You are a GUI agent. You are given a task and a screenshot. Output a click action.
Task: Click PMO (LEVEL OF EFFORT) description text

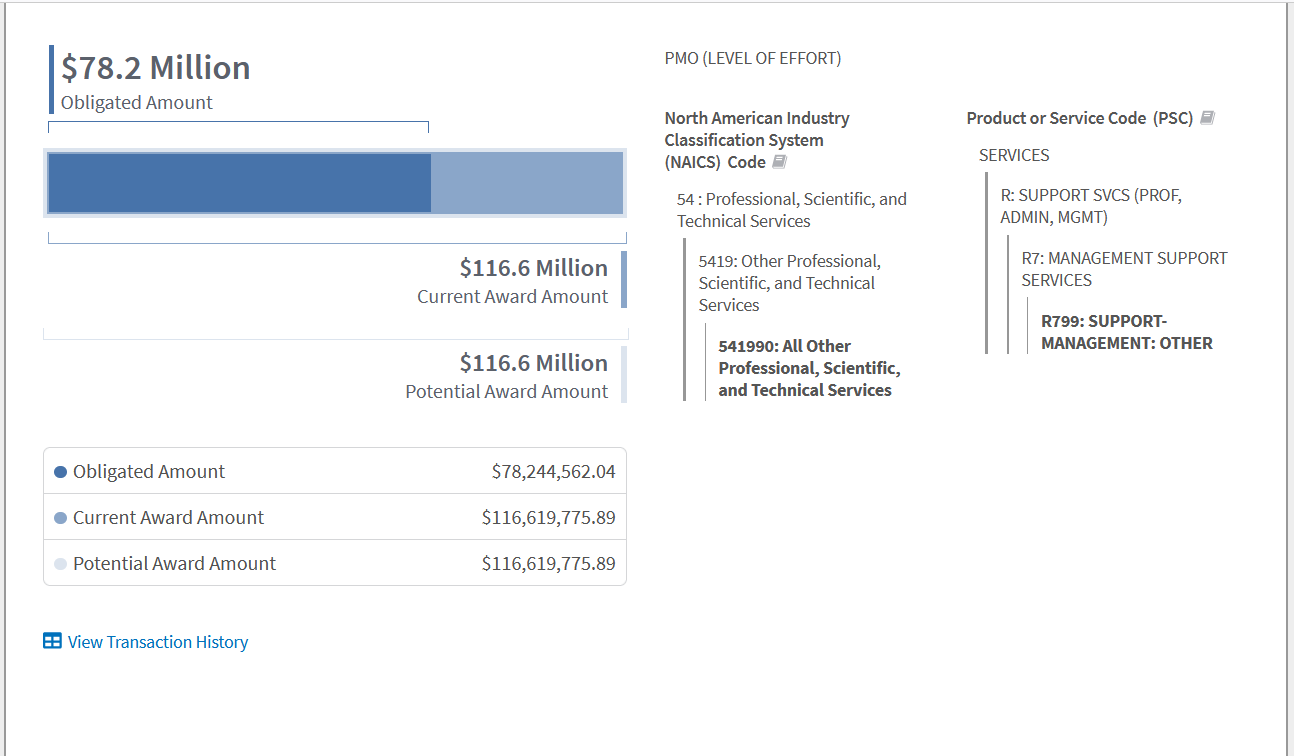pos(753,58)
